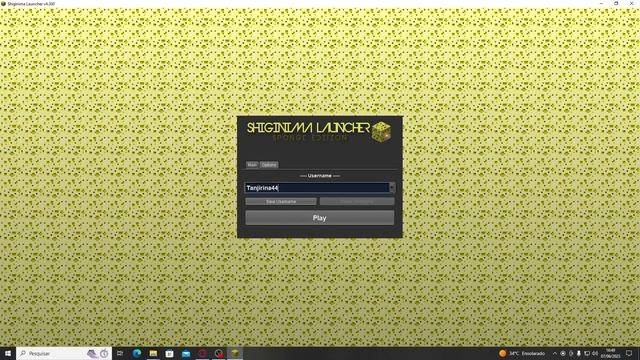Switch to the Options tab
Image resolution: width=640 pixels, height=360 pixels.
[x=269, y=164]
